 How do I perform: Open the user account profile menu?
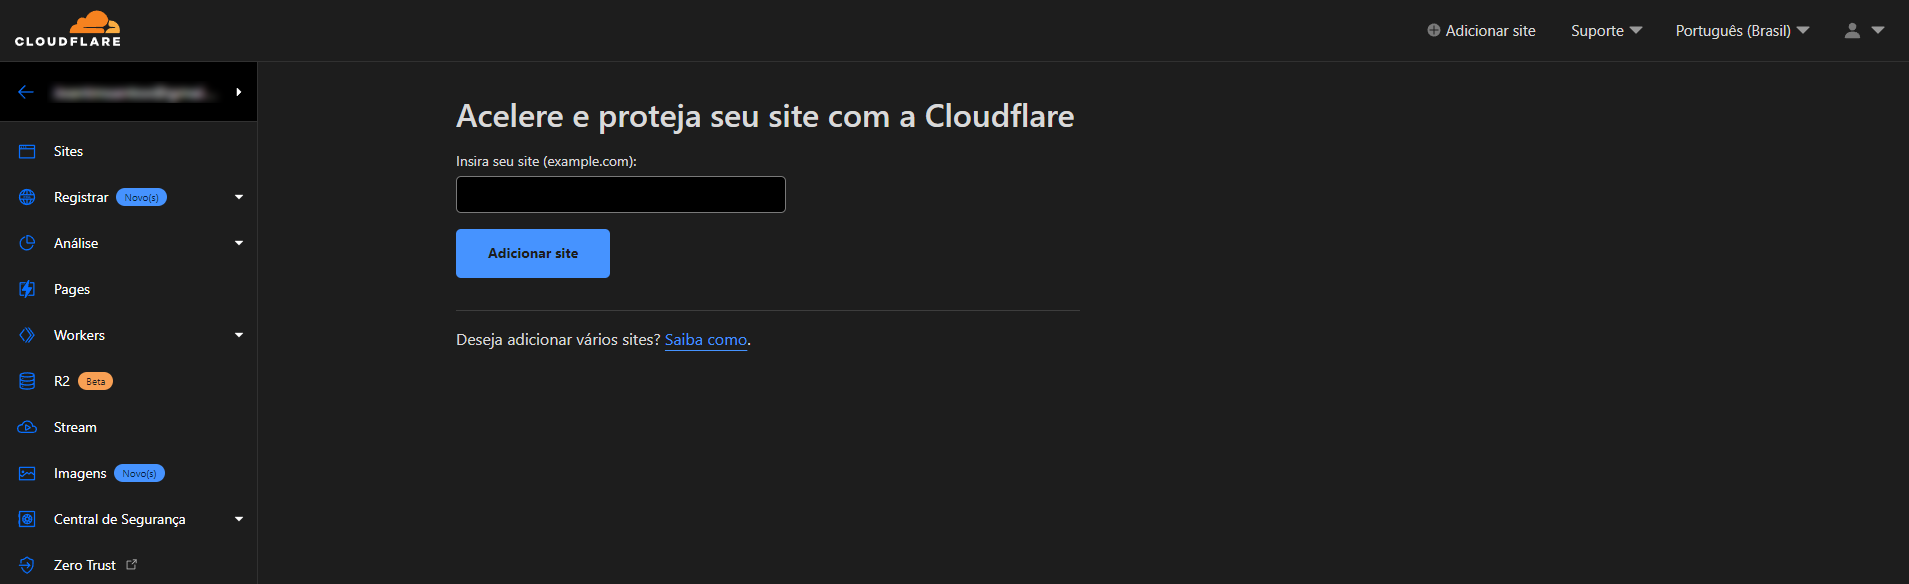[1864, 31]
